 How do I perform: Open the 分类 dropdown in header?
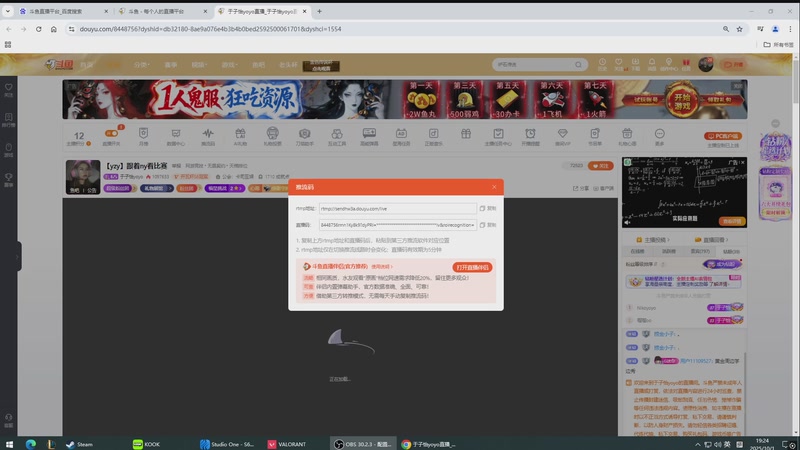(141, 65)
